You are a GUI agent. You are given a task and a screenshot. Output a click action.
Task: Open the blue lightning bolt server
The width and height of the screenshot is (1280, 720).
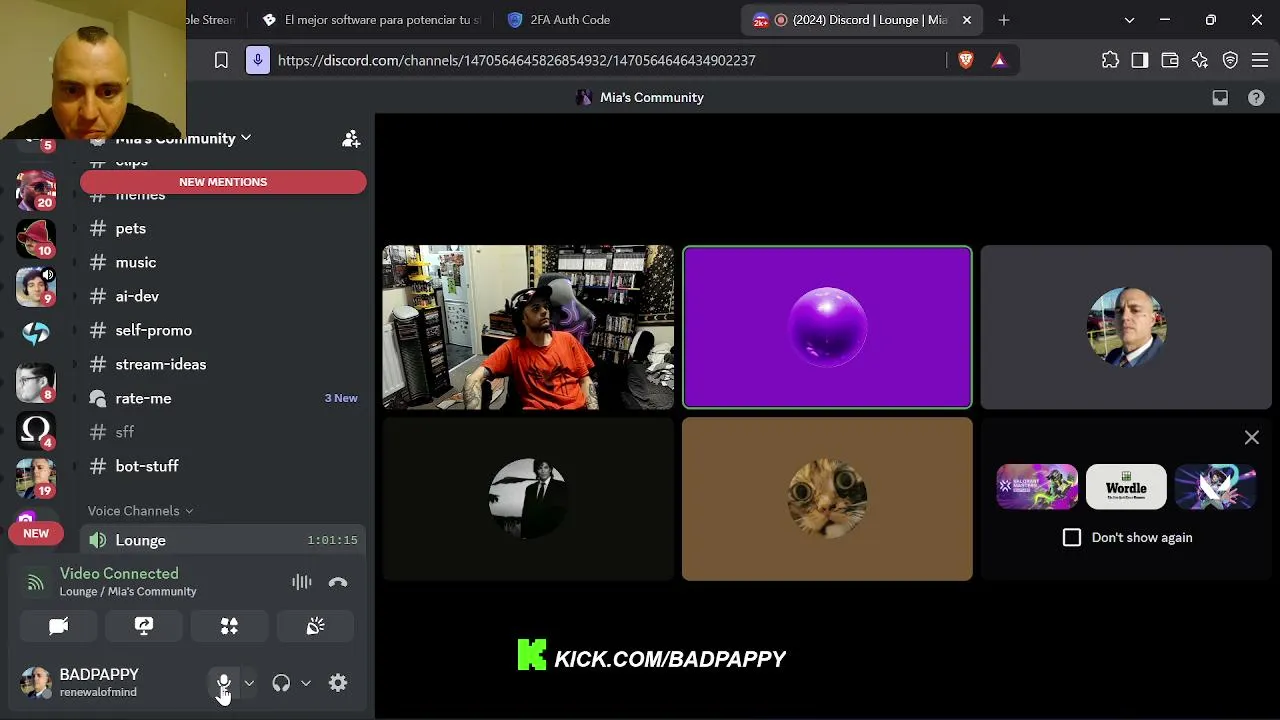[x=36, y=334]
